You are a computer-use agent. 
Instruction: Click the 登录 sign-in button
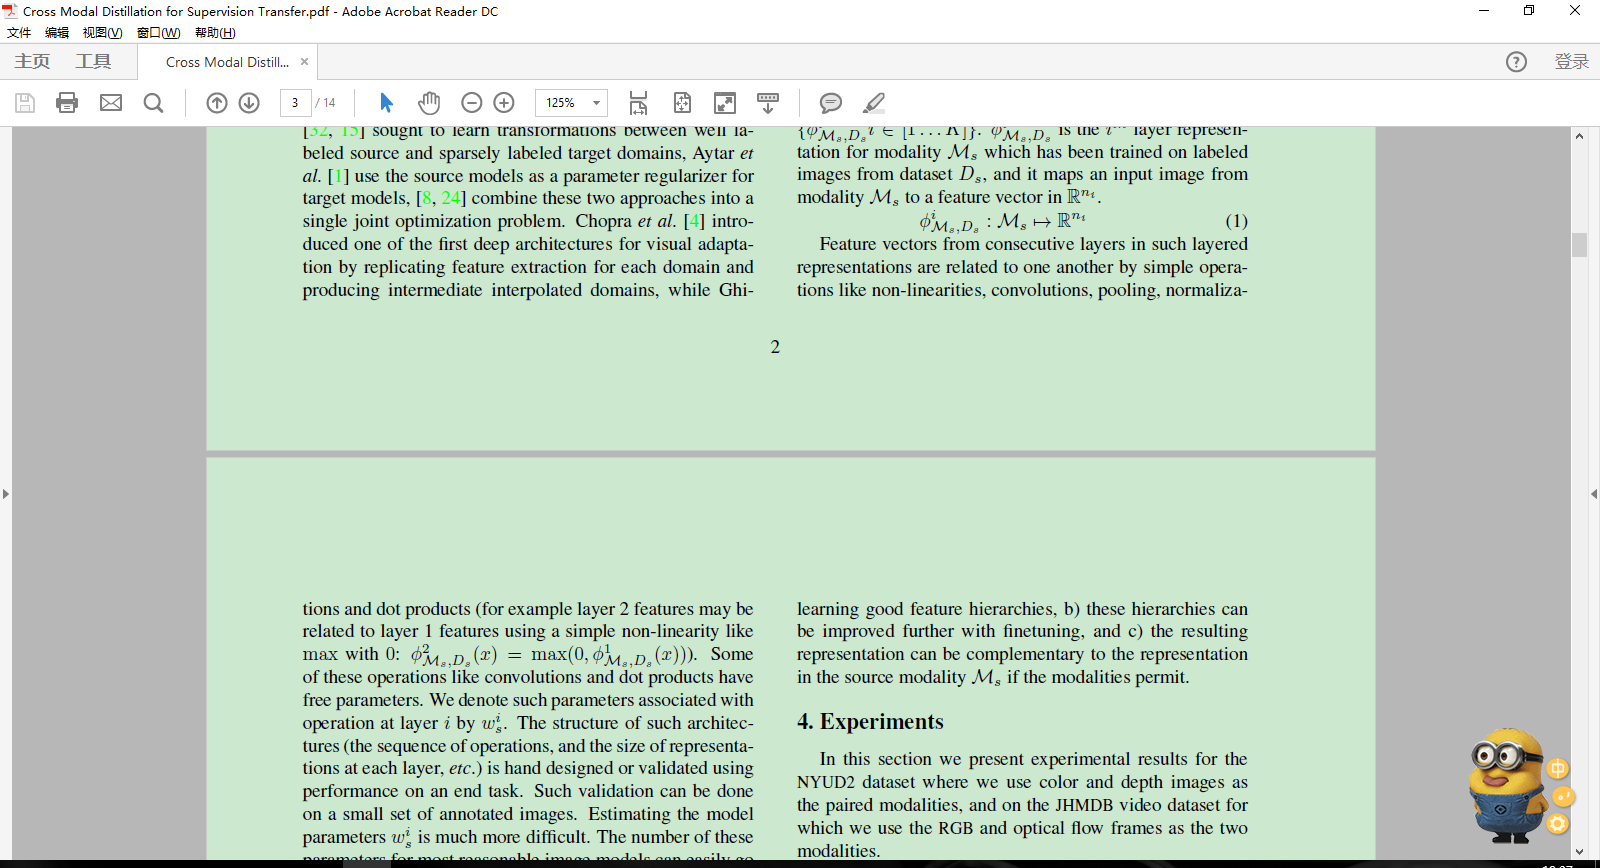(x=1571, y=62)
